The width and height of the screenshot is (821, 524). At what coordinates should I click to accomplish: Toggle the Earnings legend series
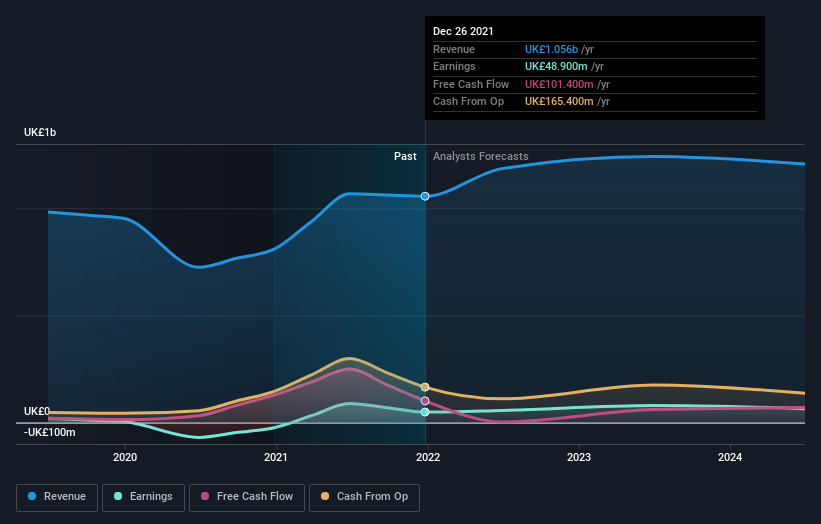[x=143, y=497]
